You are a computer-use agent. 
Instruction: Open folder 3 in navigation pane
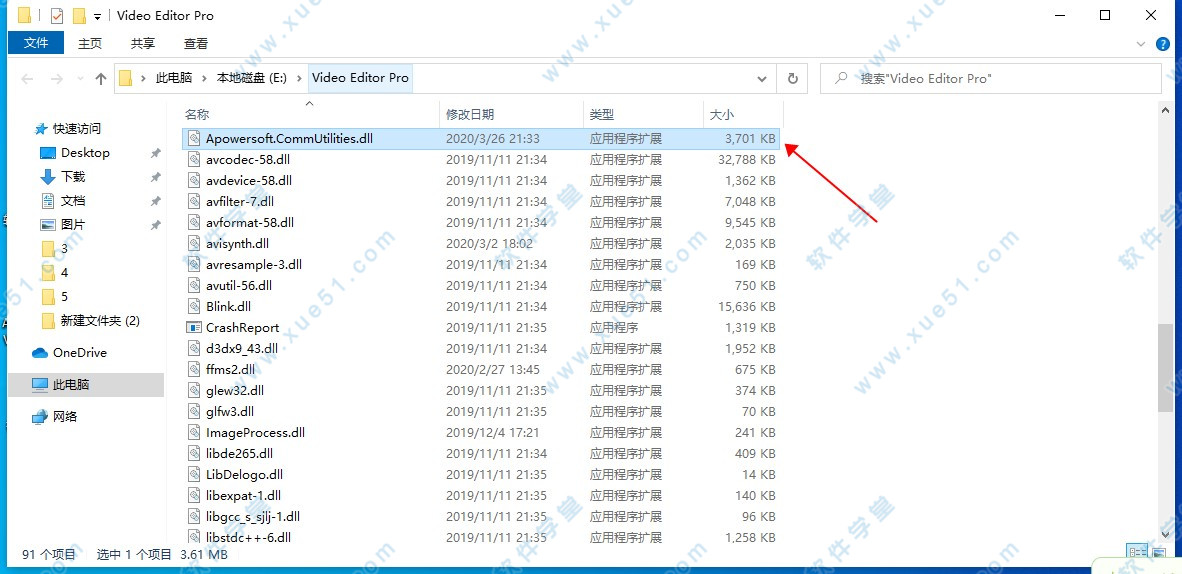click(64, 248)
